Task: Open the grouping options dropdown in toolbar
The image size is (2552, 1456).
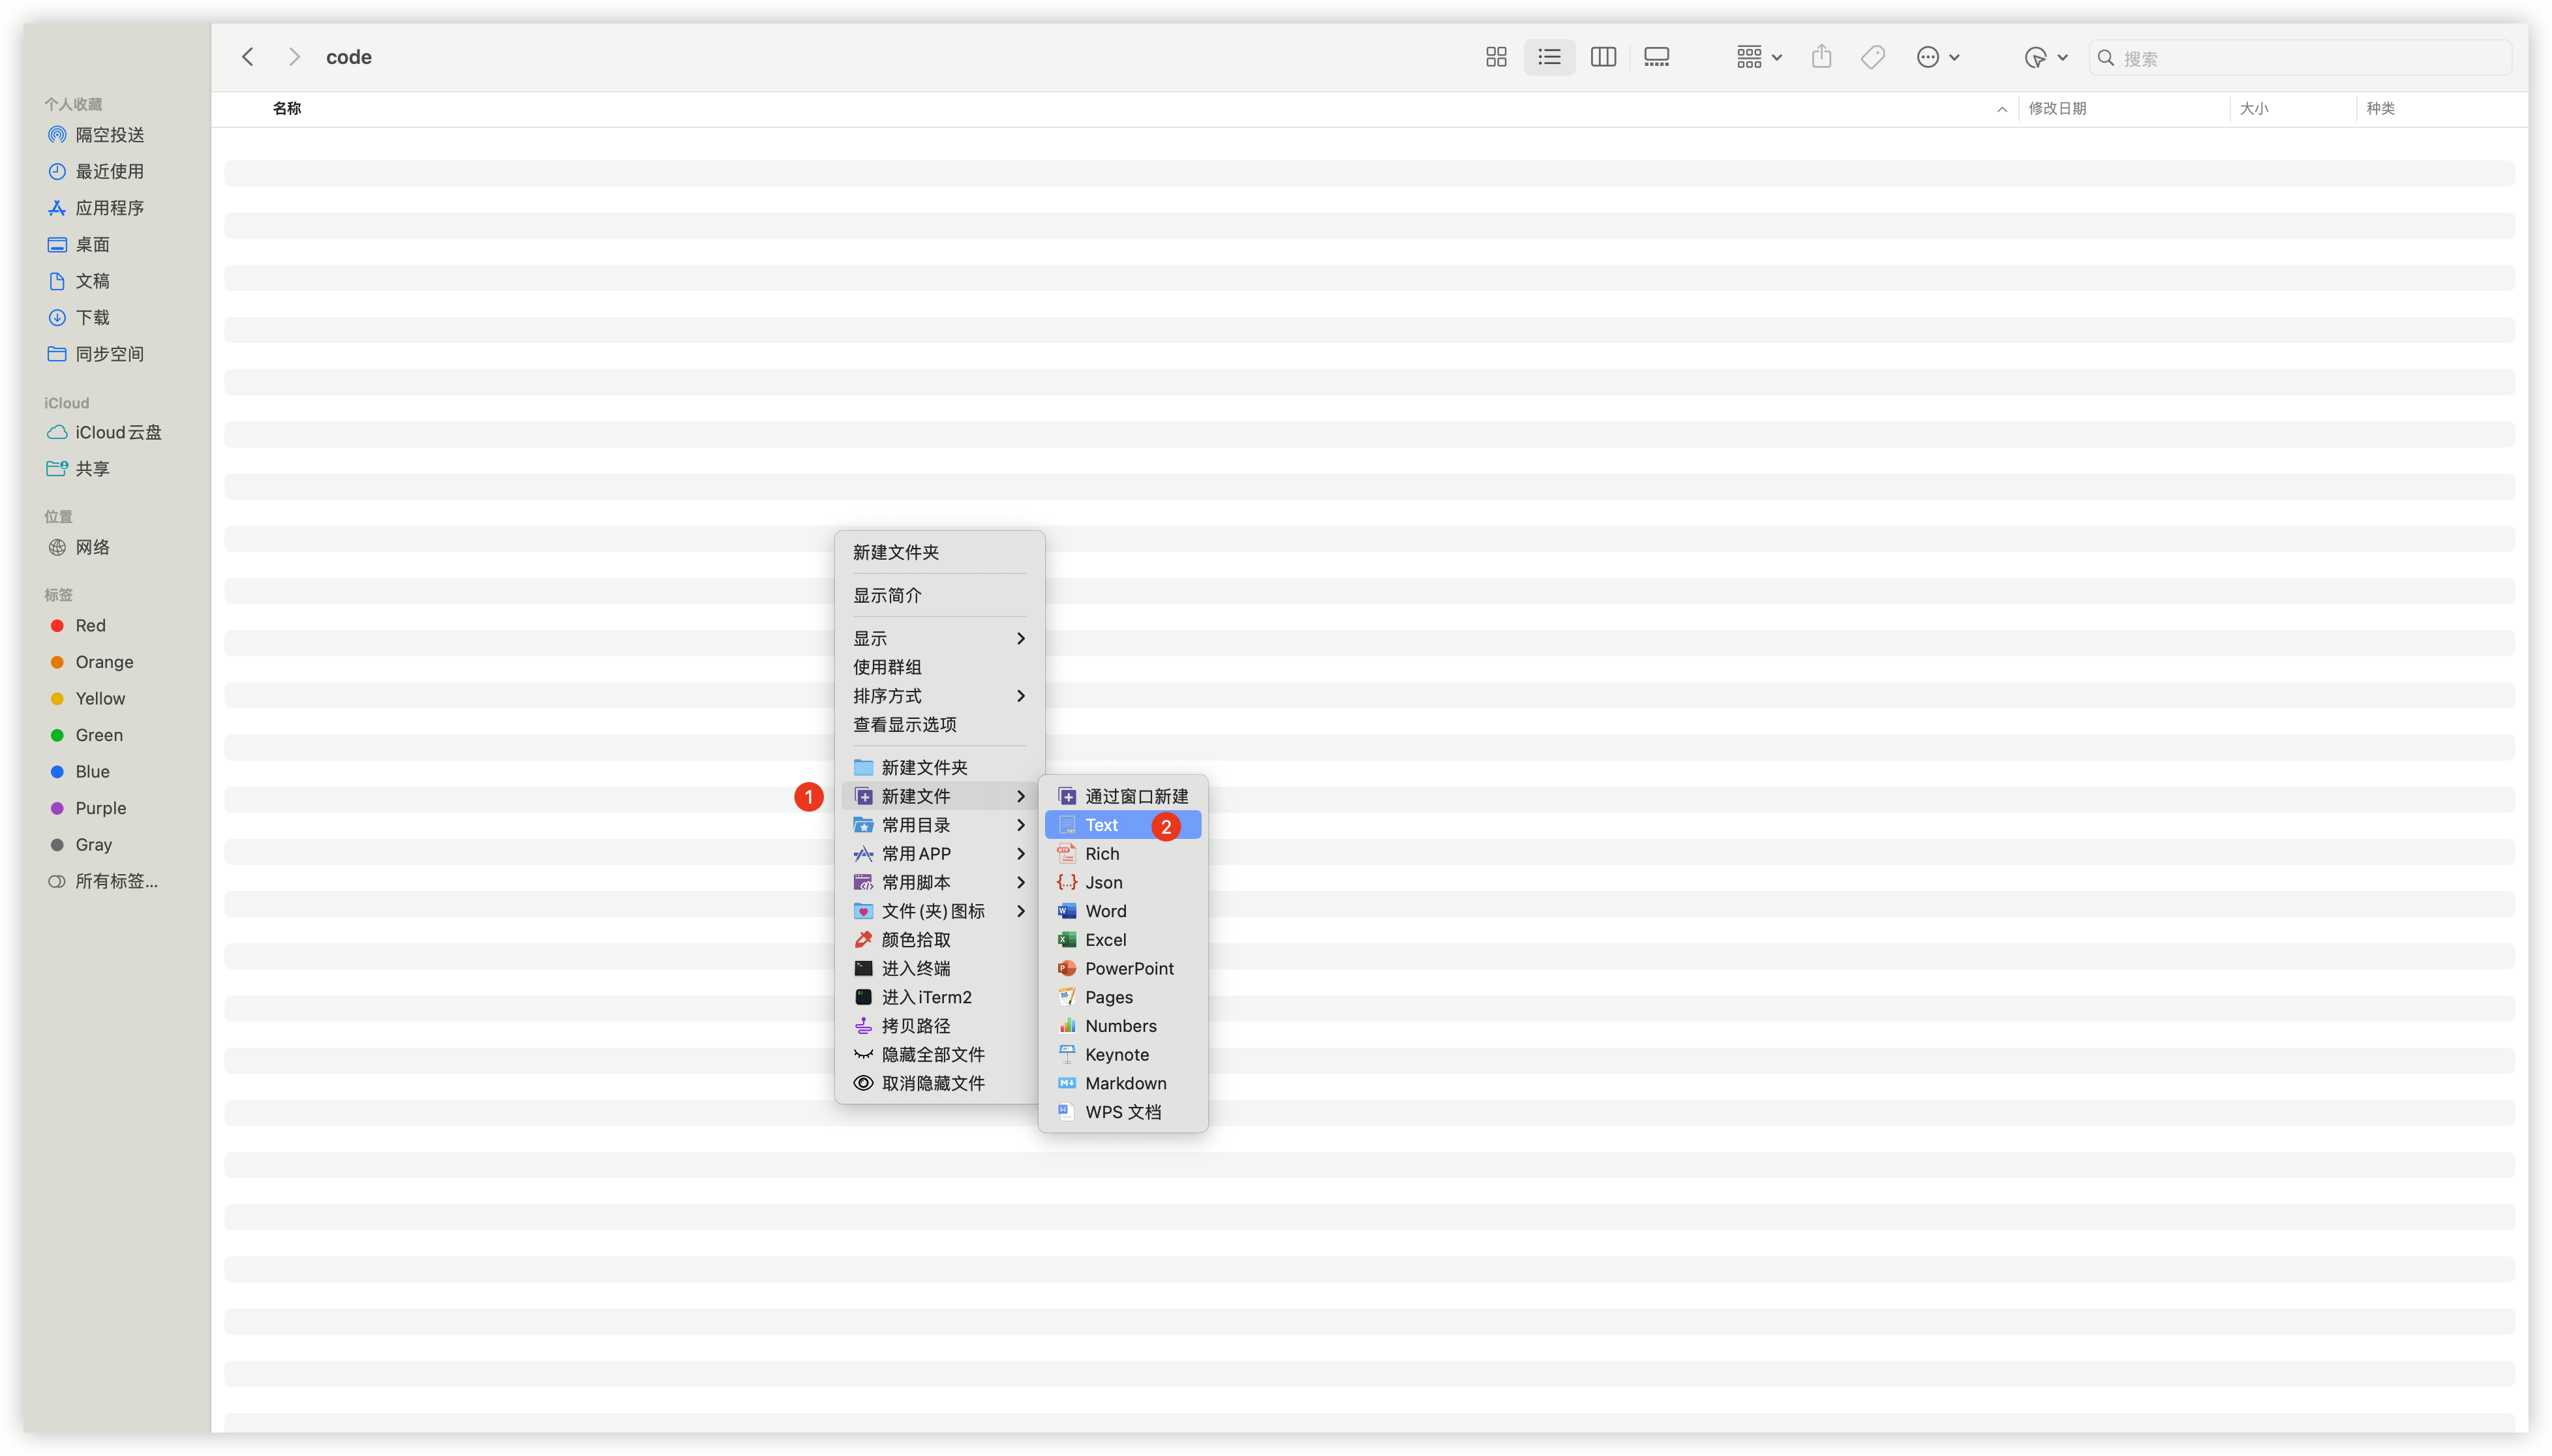Action: point(1759,57)
